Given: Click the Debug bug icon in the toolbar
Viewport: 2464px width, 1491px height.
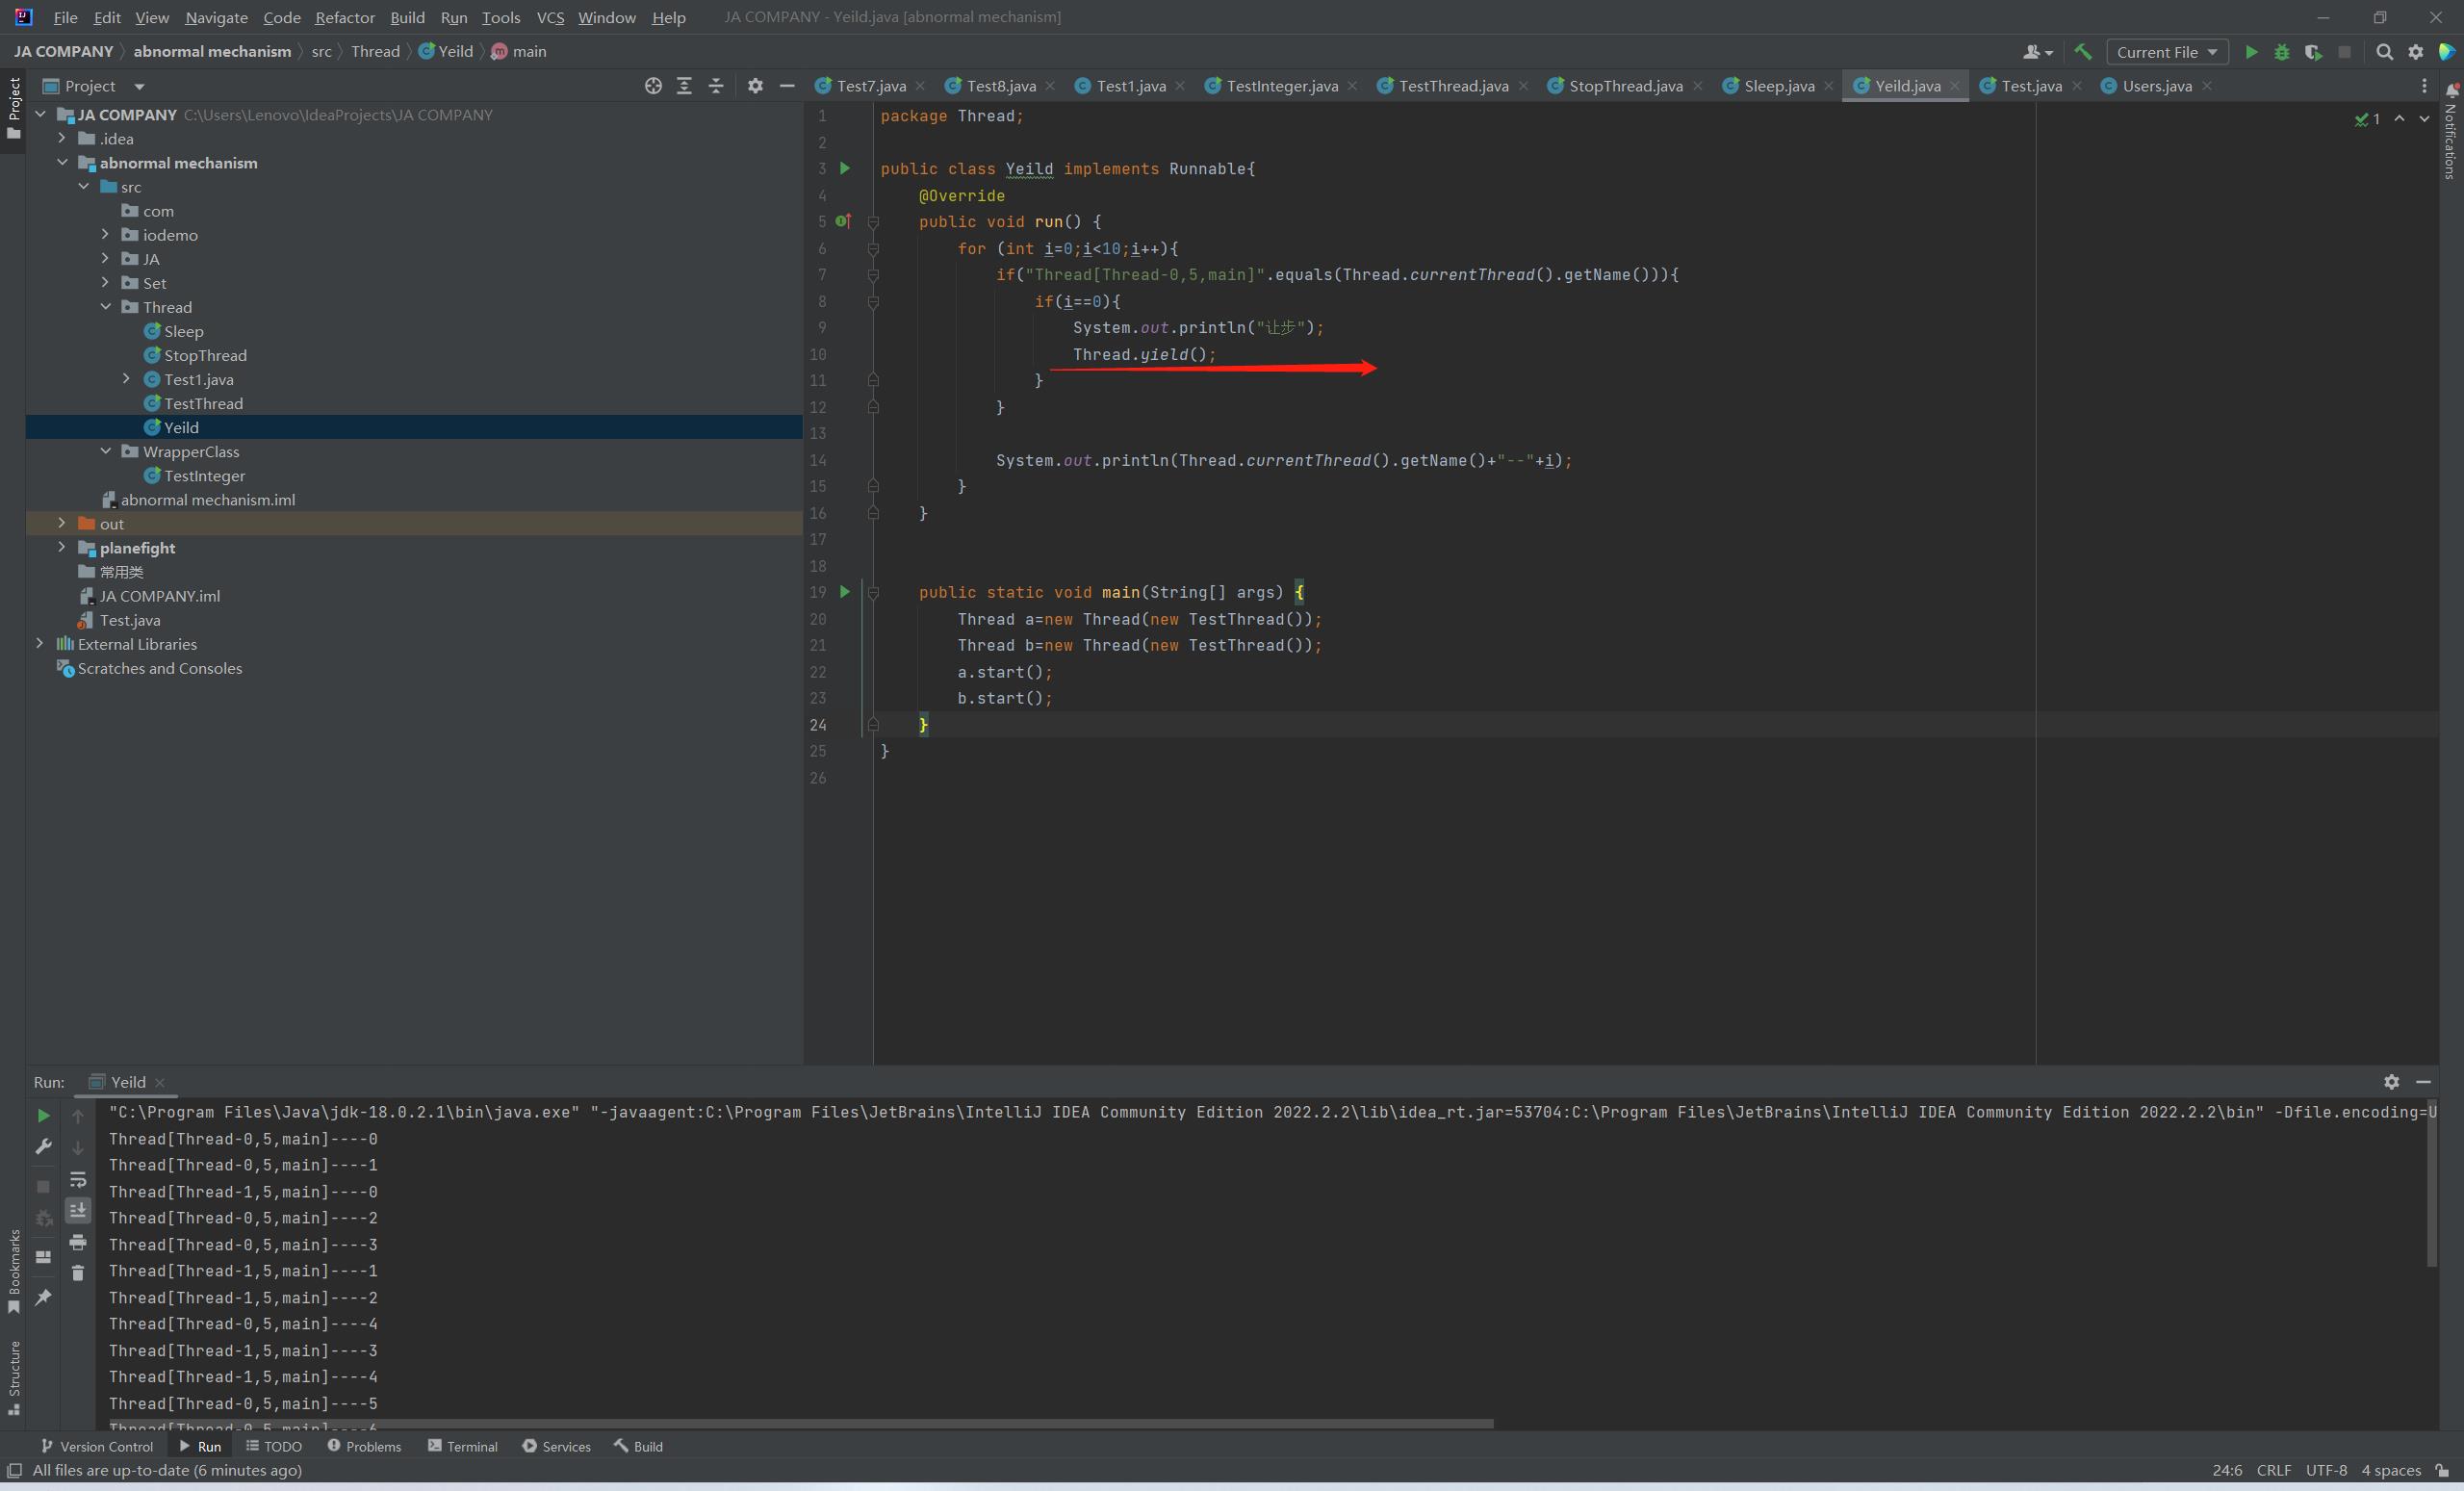Looking at the screenshot, I should tap(2282, 52).
